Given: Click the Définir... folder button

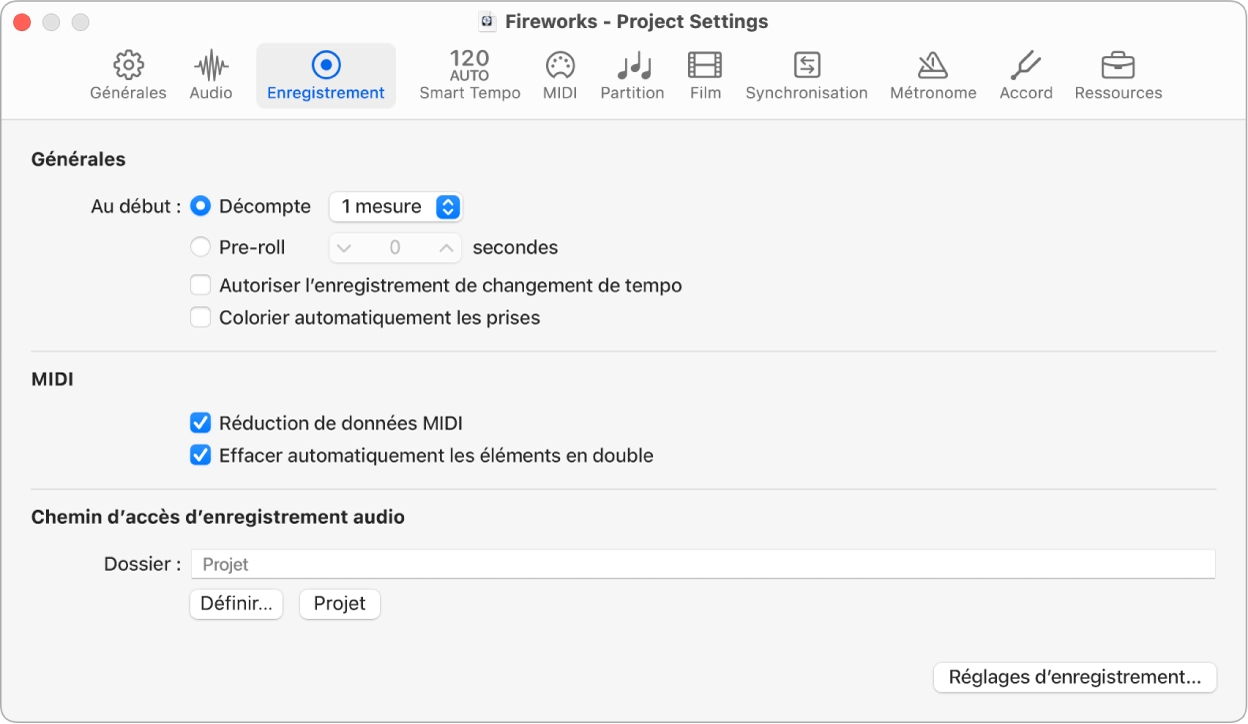Looking at the screenshot, I should (x=236, y=604).
